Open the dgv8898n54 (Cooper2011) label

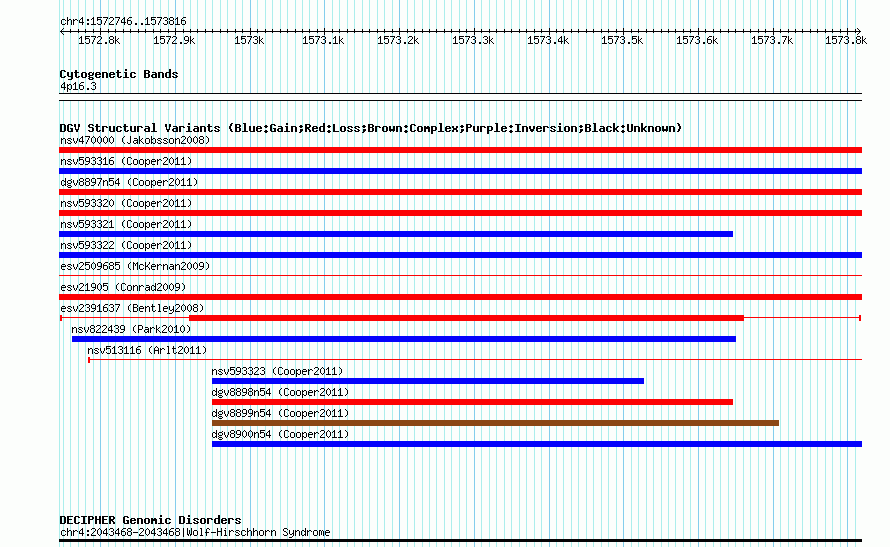tap(280, 392)
